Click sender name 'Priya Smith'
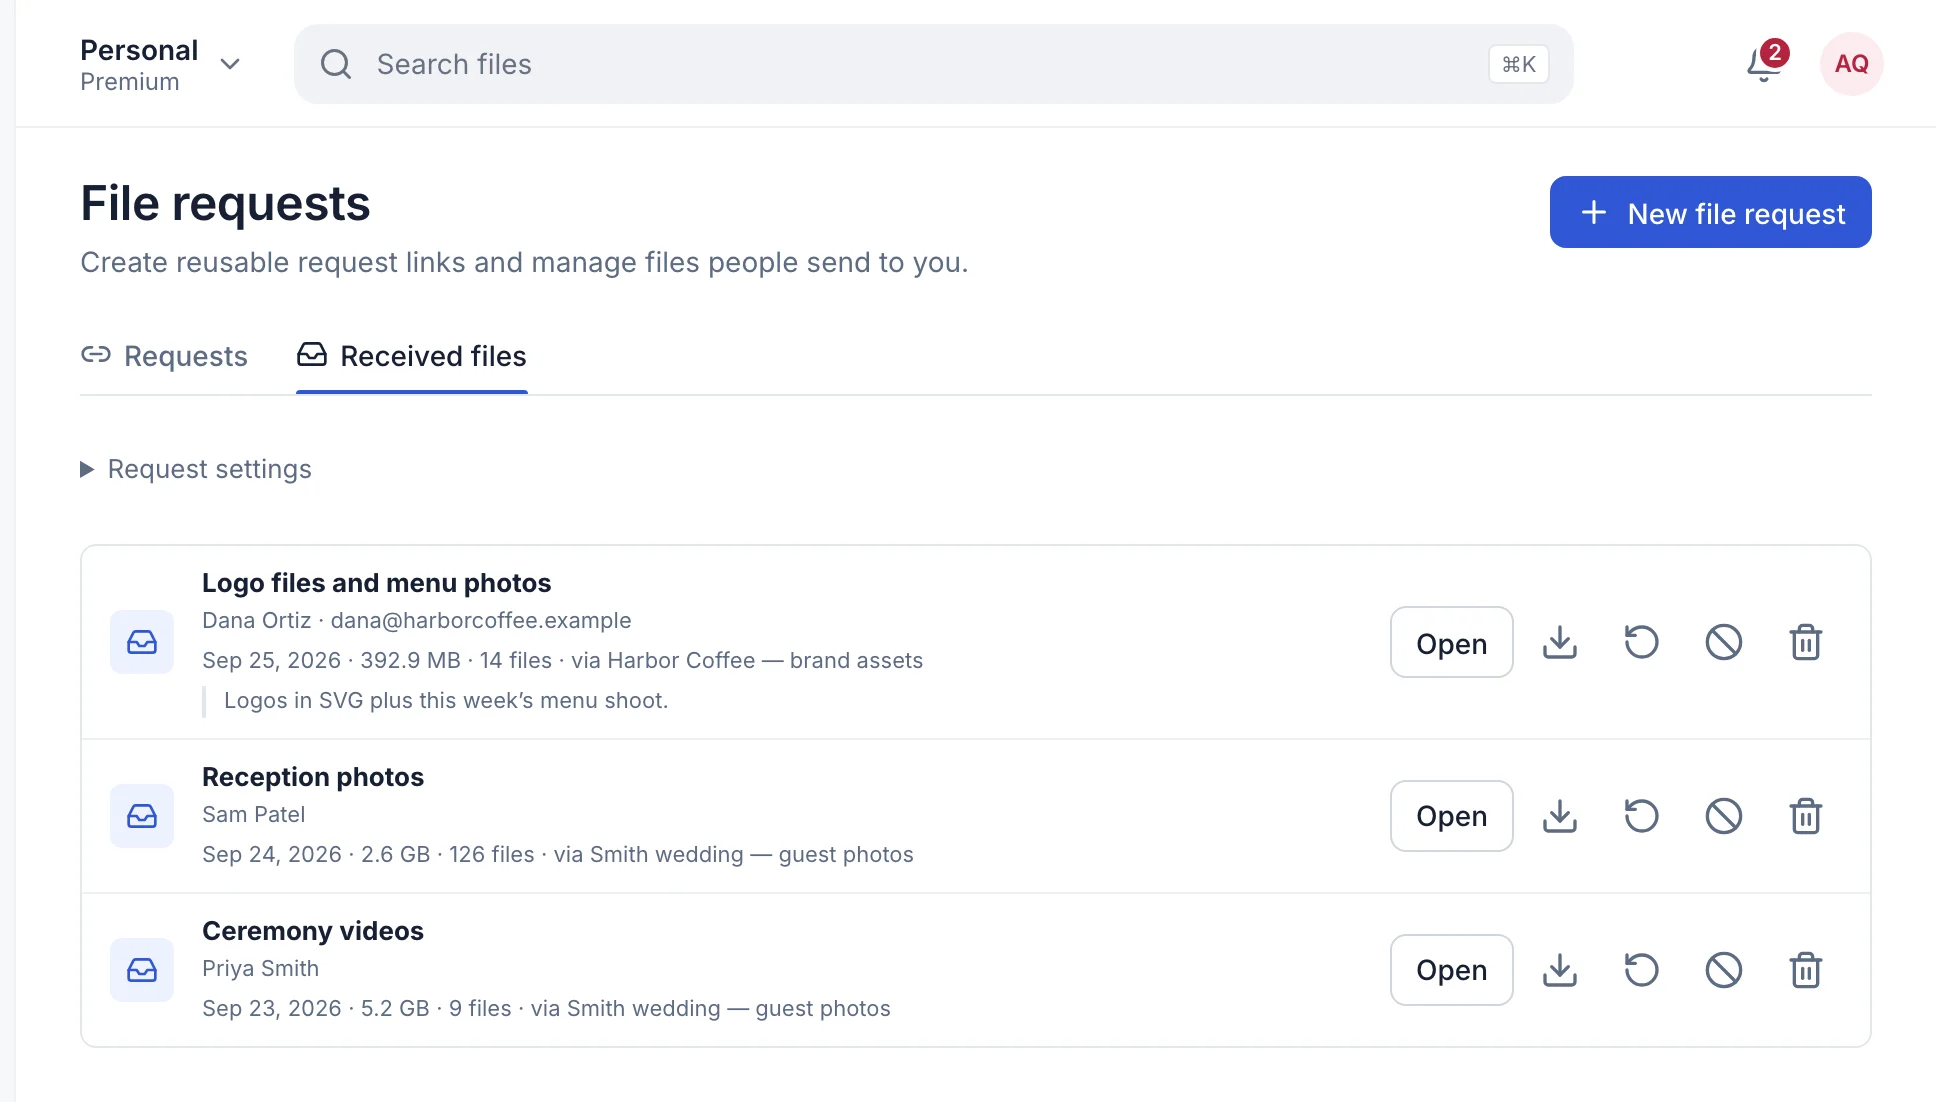Screen dimensions: 1936x1102 [x=261, y=968]
